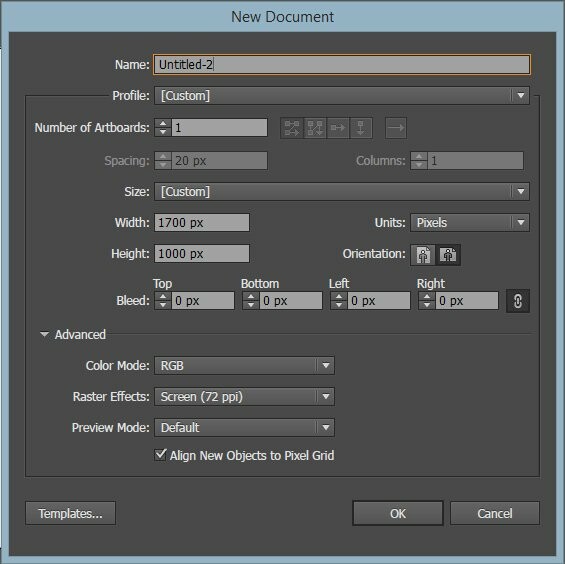Click the disabled Spacing field
The image size is (565, 564).
click(x=219, y=161)
